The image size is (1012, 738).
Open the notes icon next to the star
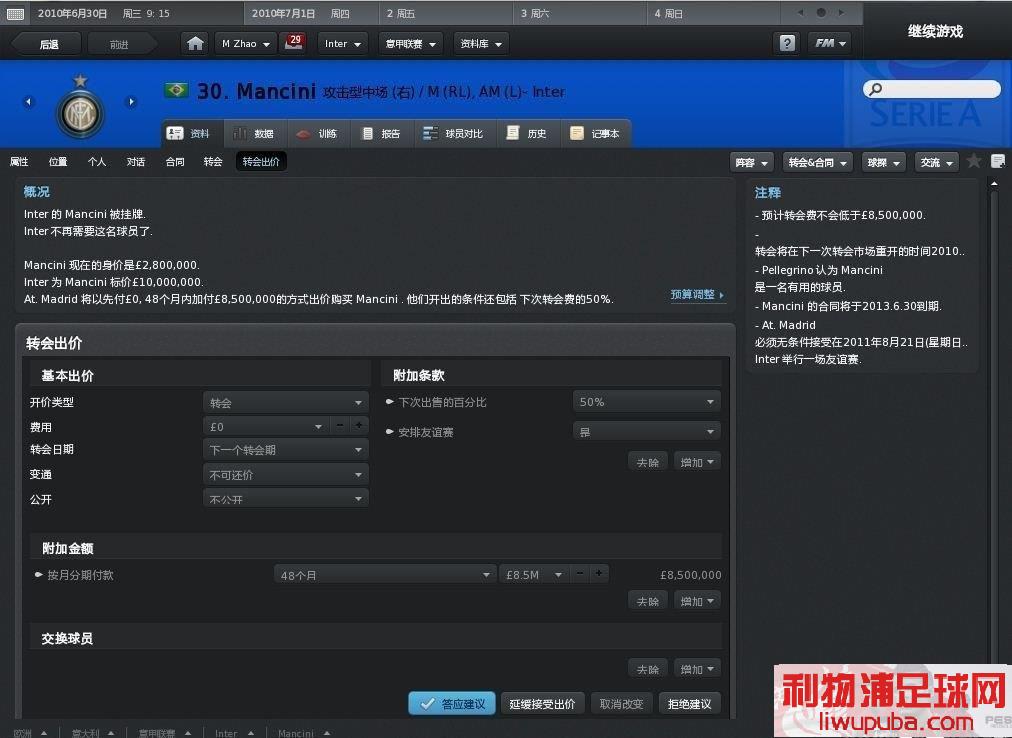click(x=998, y=161)
